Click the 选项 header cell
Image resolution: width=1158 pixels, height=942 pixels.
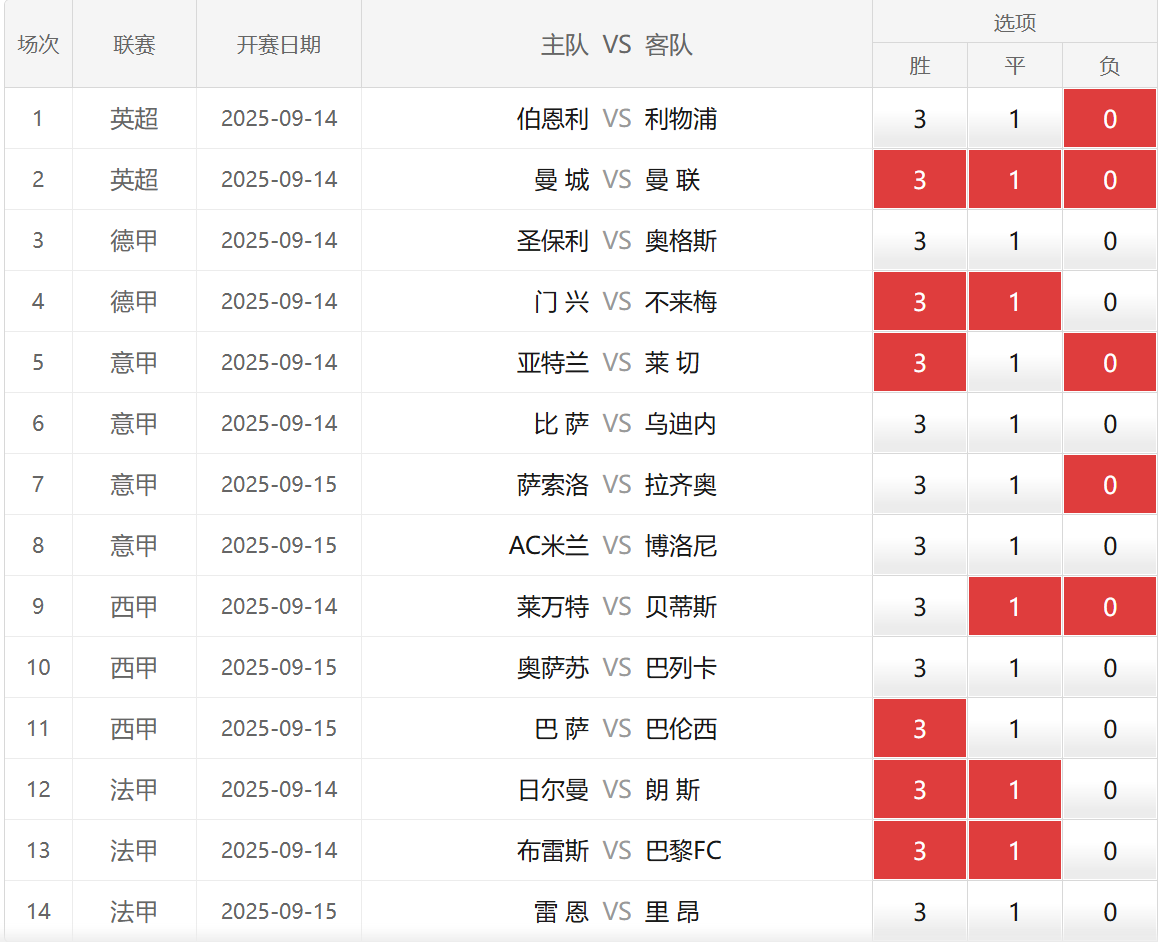(1015, 22)
